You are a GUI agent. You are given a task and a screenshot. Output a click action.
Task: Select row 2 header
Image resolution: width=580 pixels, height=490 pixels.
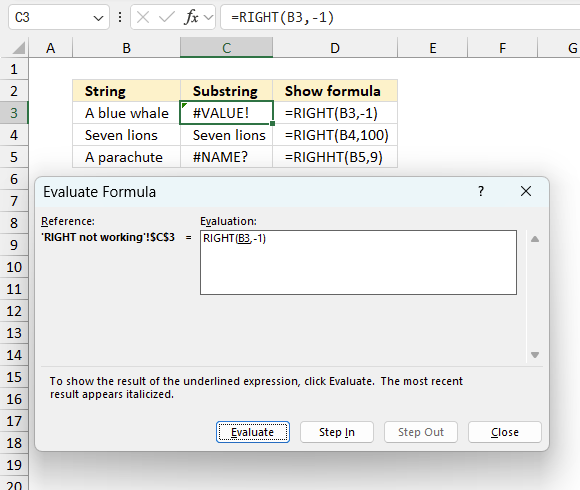point(14,91)
